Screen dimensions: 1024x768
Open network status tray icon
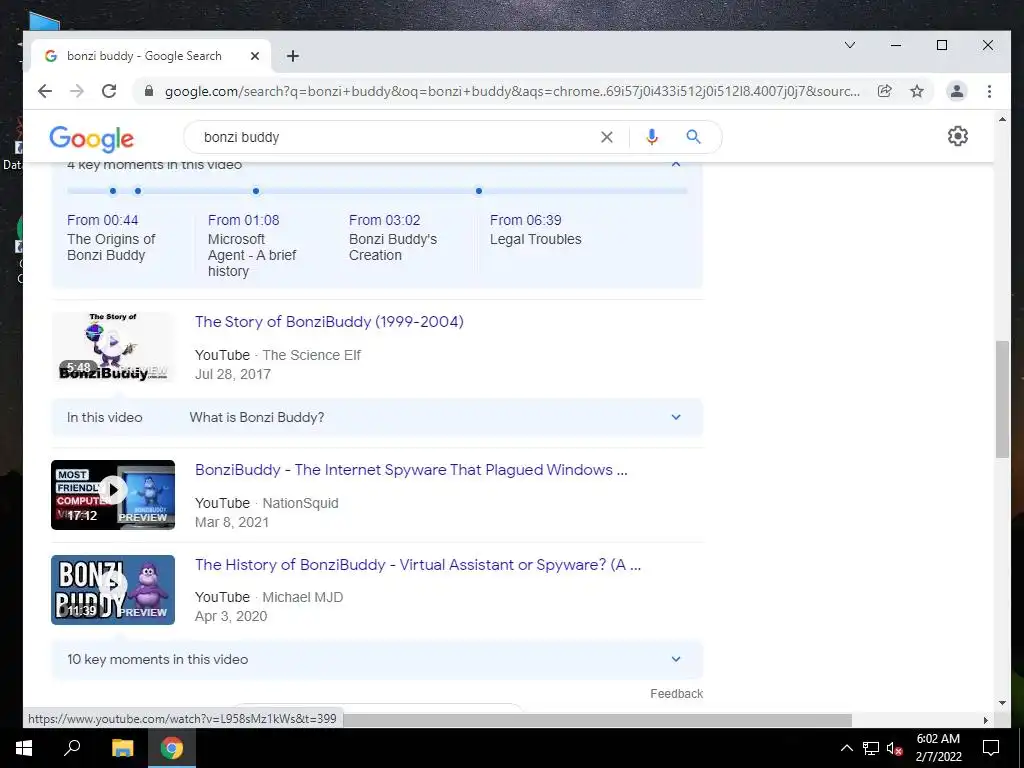pyautogui.click(x=871, y=748)
